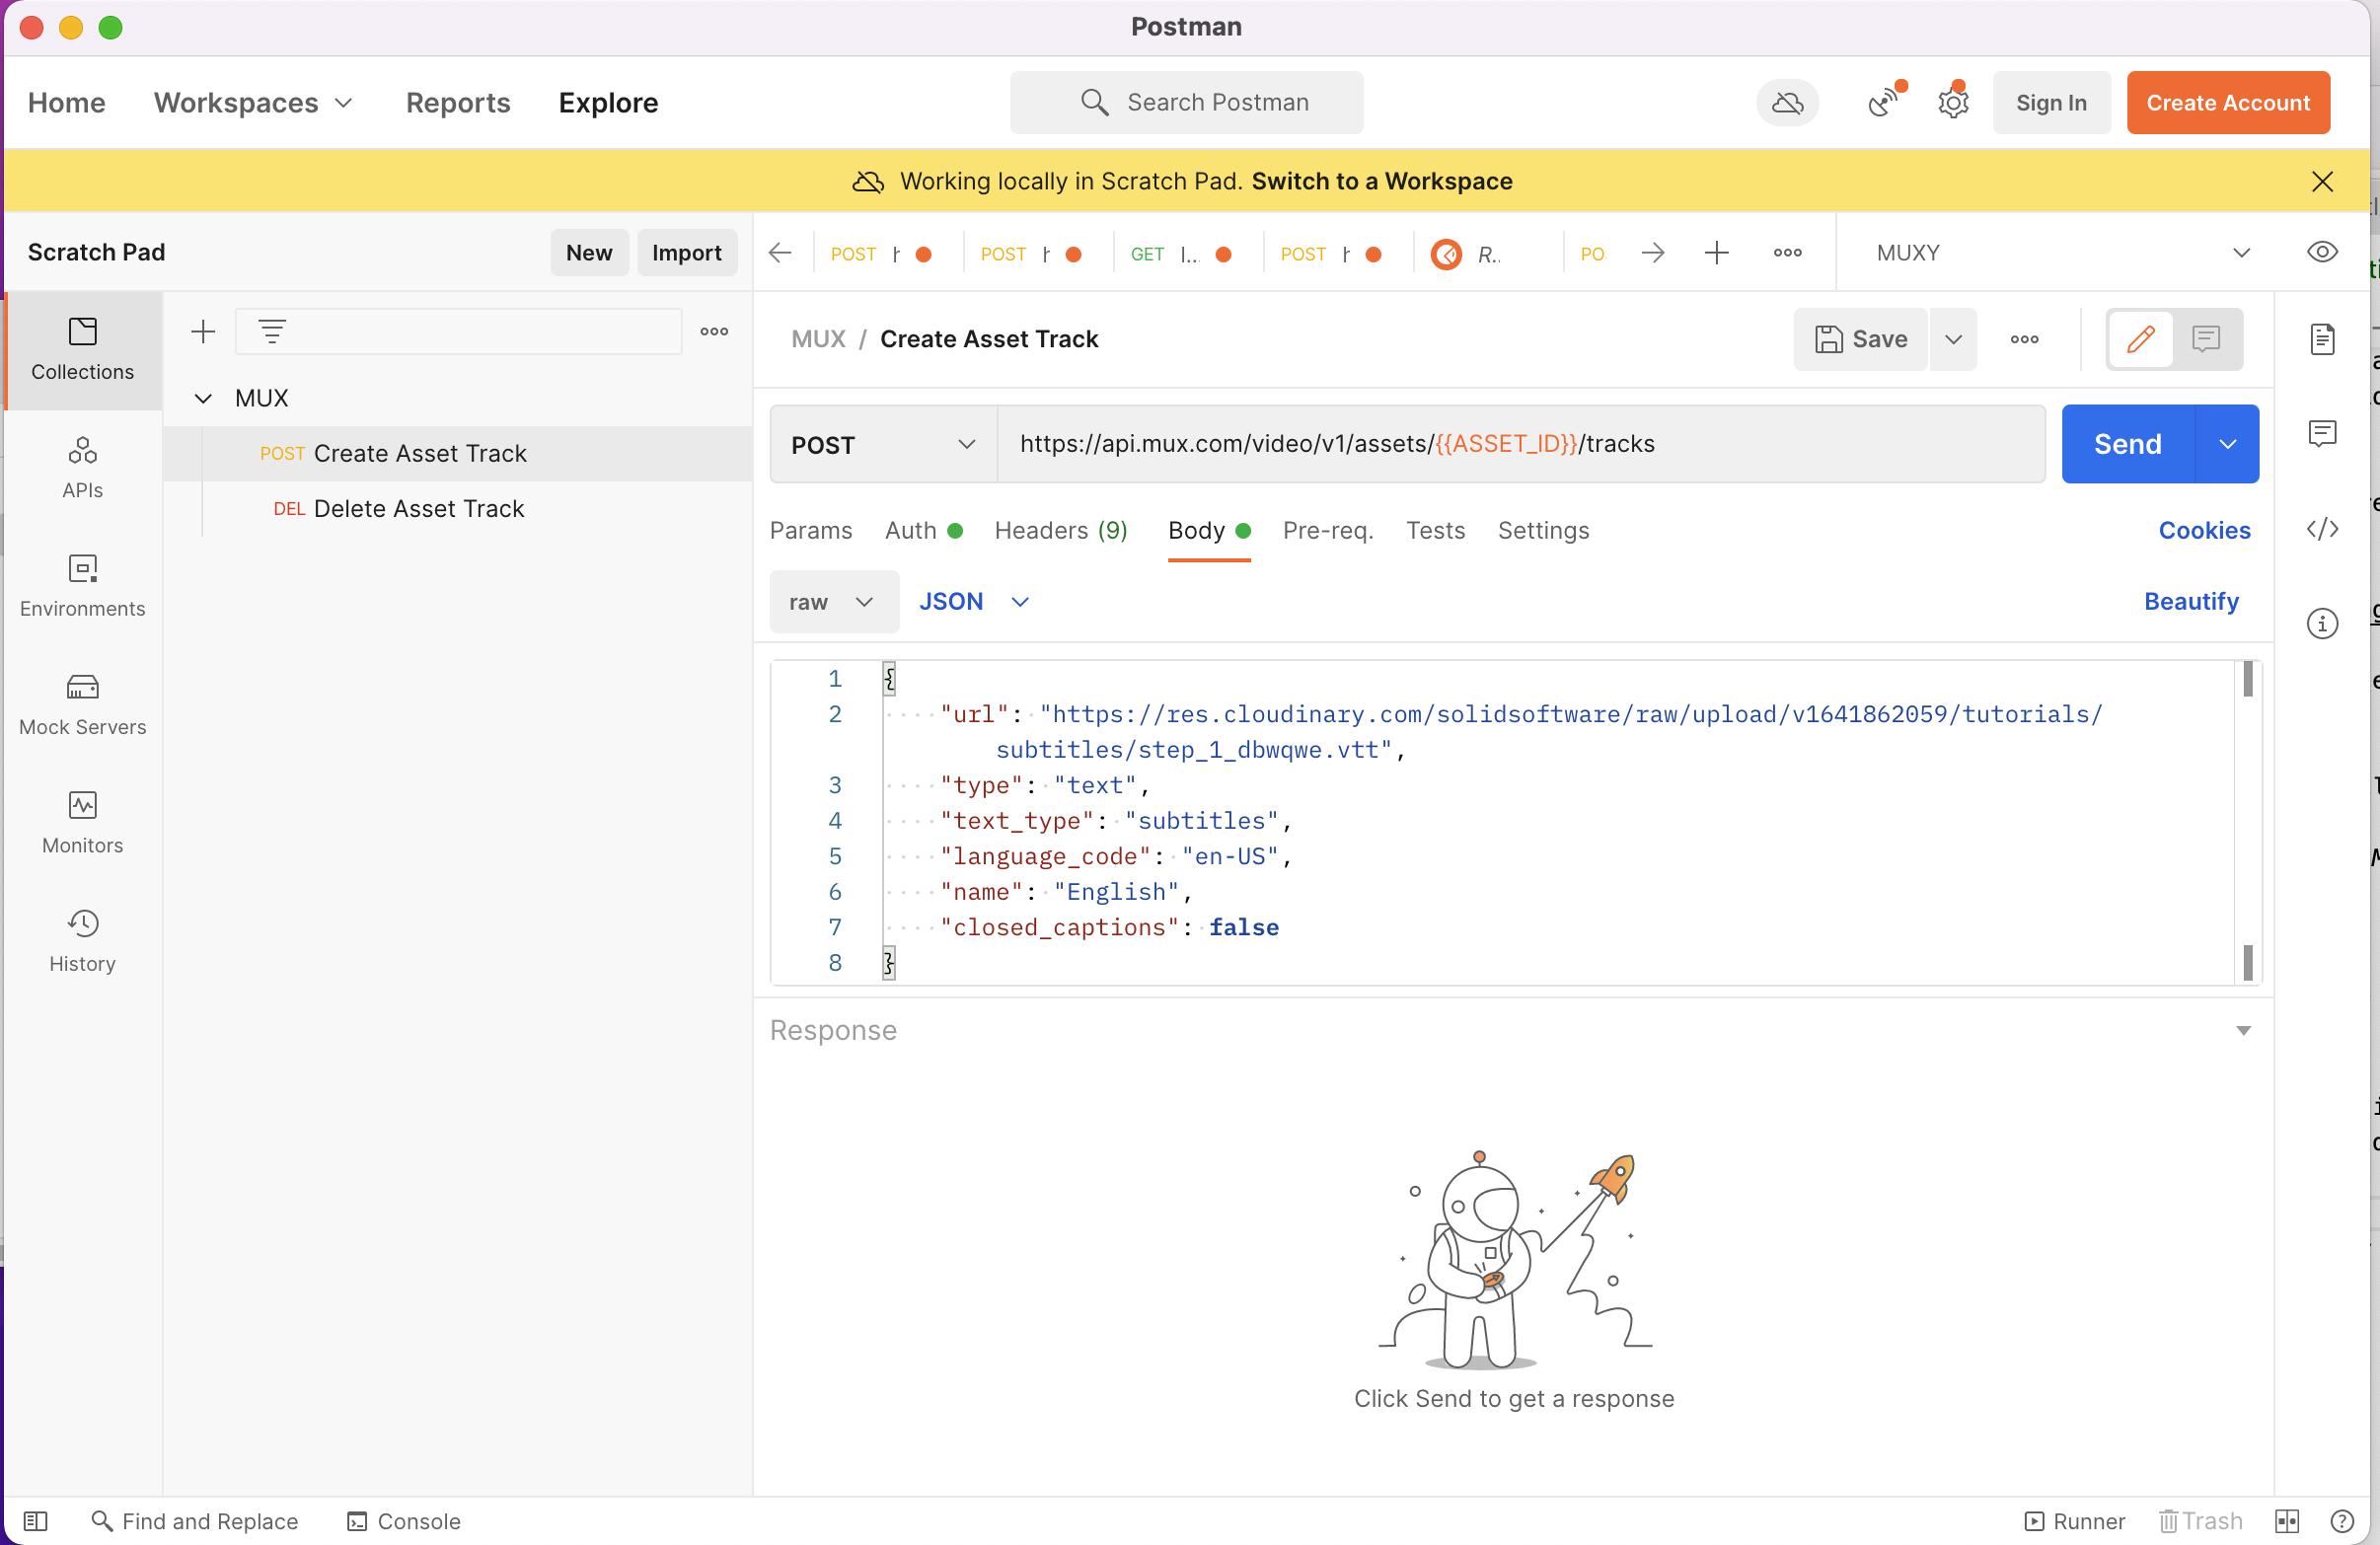Open Find and Replace

point(195,1521)
